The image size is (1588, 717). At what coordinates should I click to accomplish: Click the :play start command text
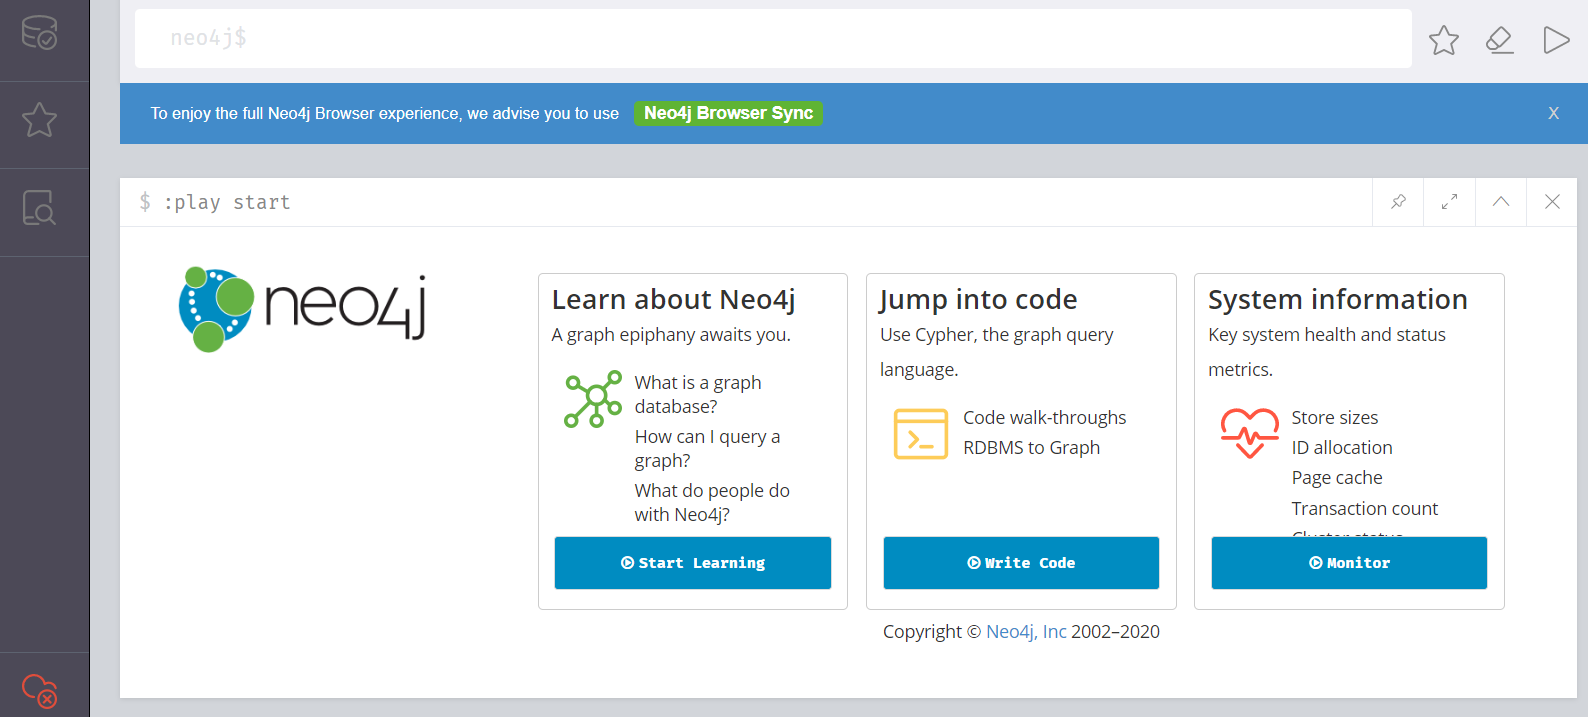click(227, 202)
